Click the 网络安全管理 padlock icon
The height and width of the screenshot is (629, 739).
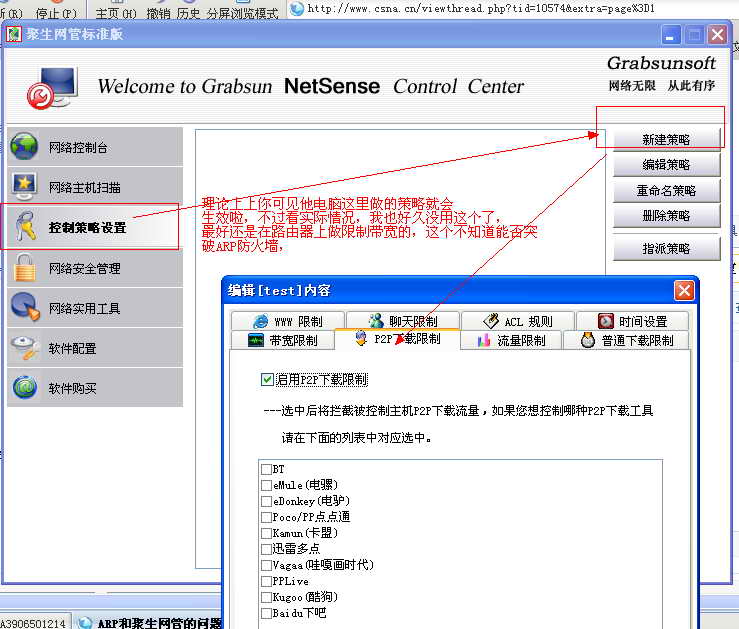click(x=25, y=267)
